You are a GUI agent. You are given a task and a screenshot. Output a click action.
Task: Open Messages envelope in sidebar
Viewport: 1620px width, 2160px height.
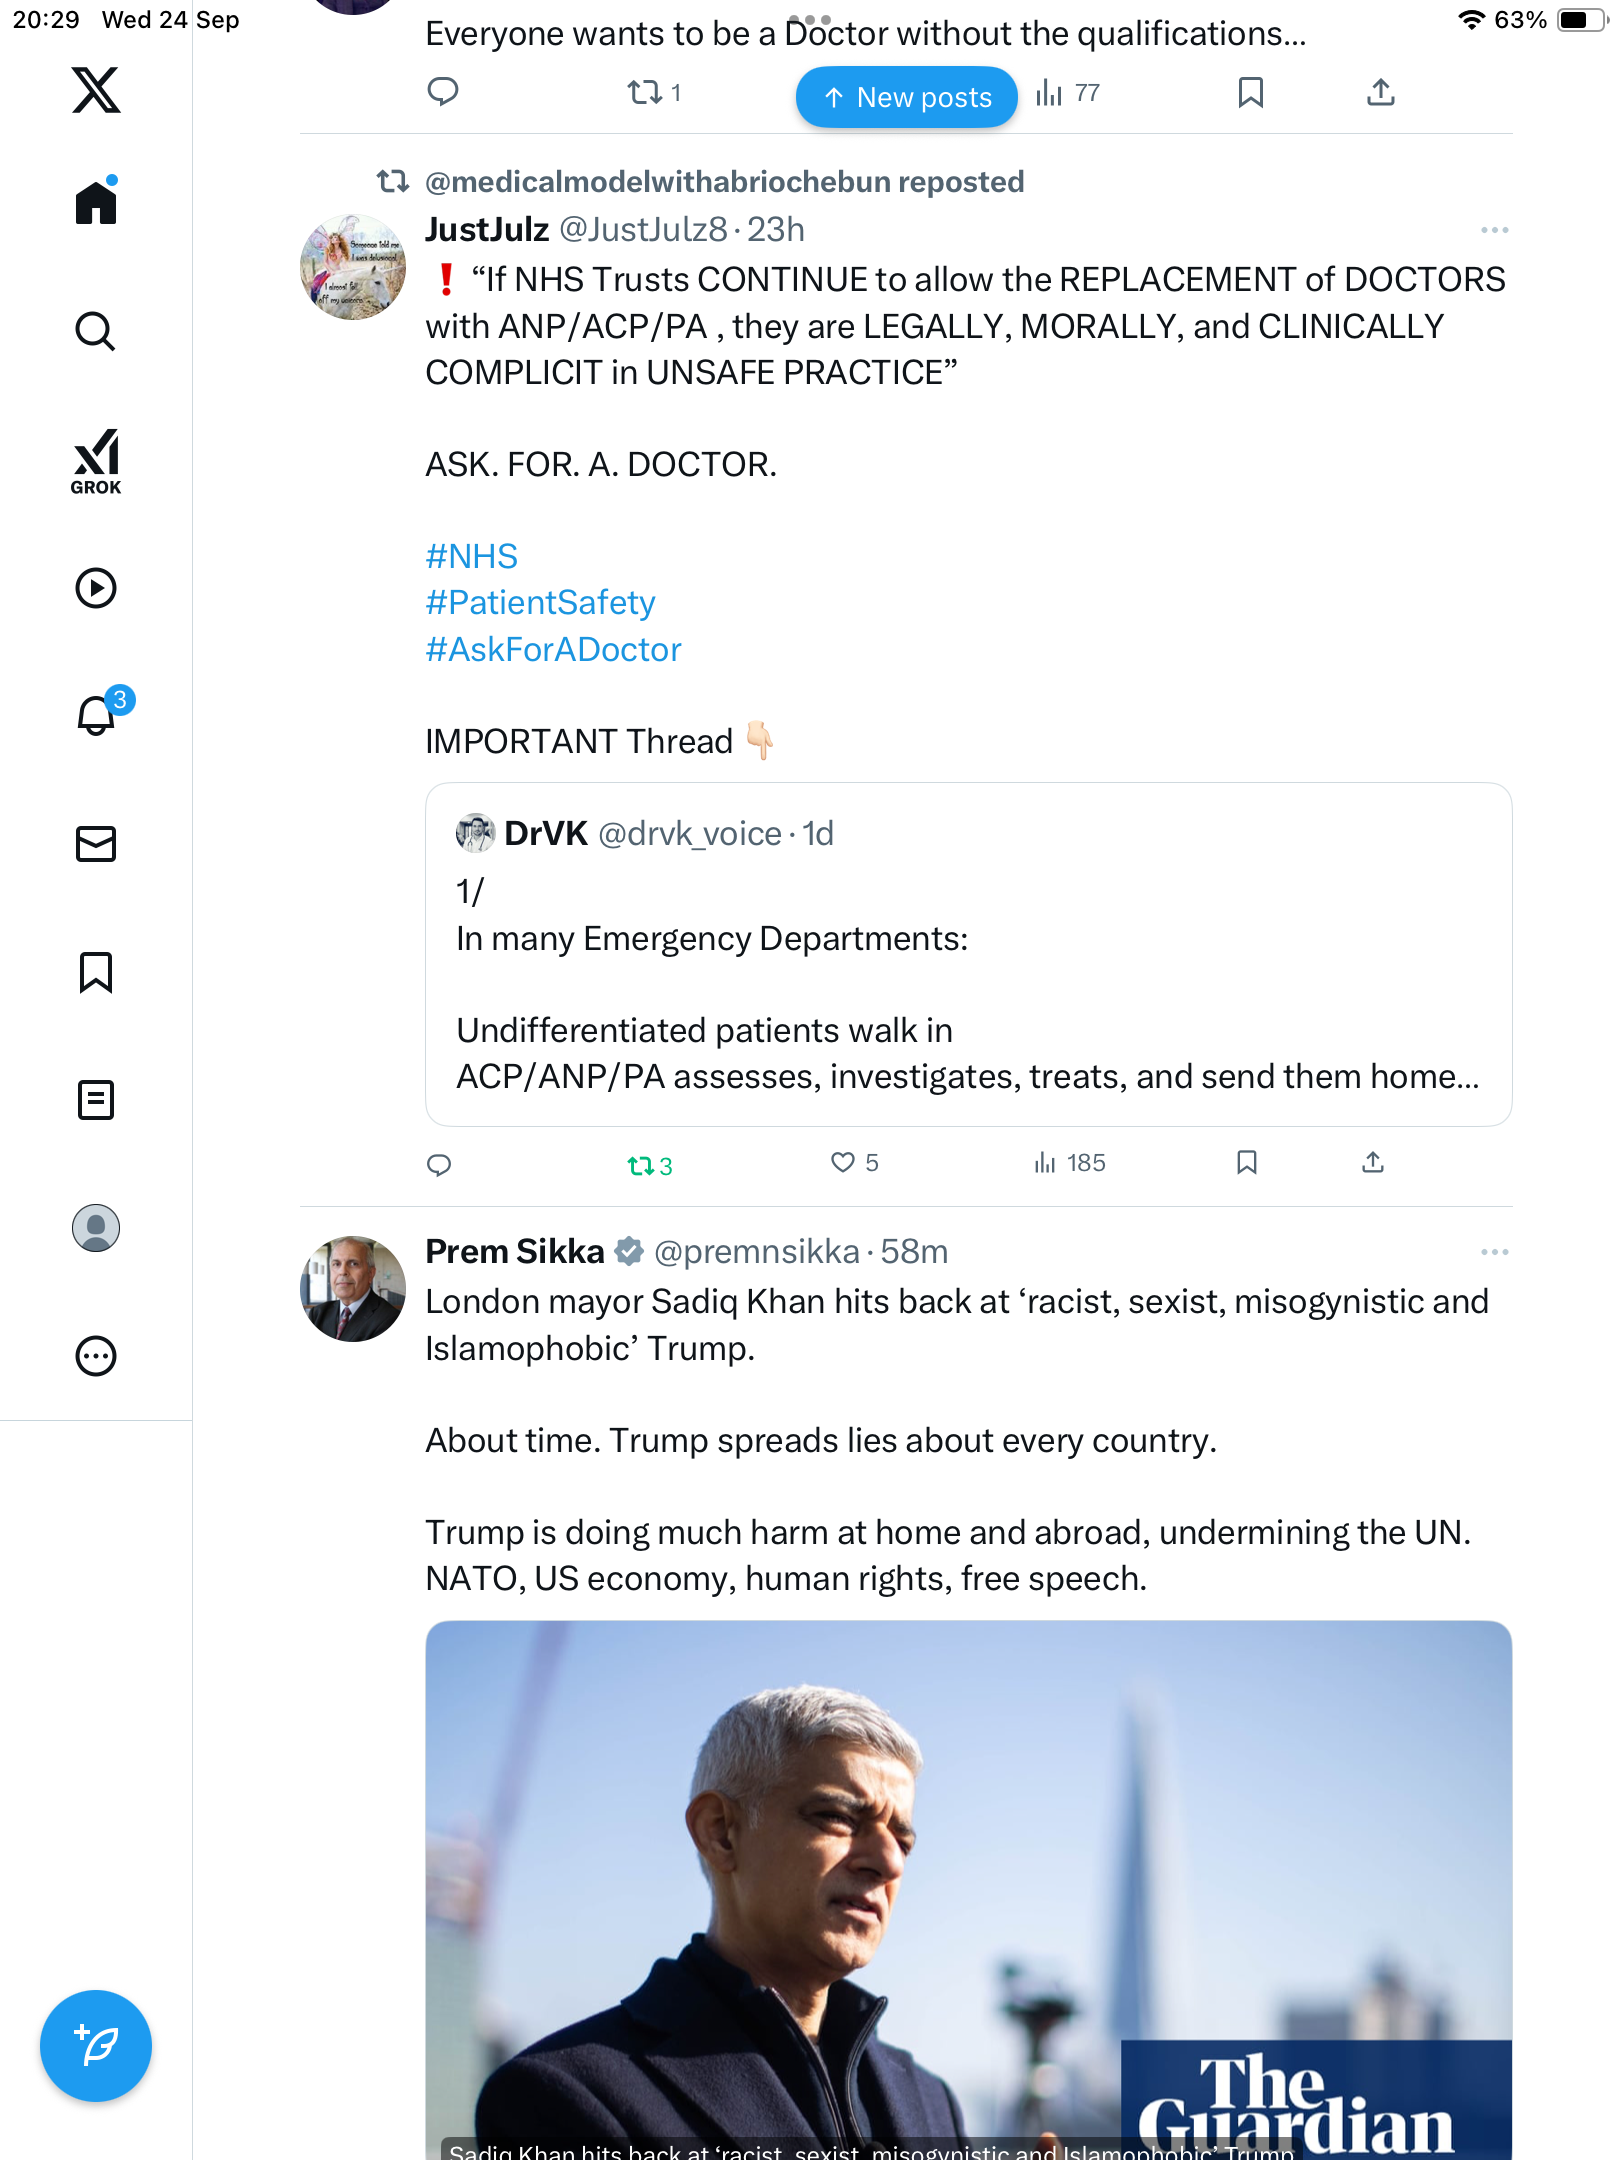(x=96, y=844)
